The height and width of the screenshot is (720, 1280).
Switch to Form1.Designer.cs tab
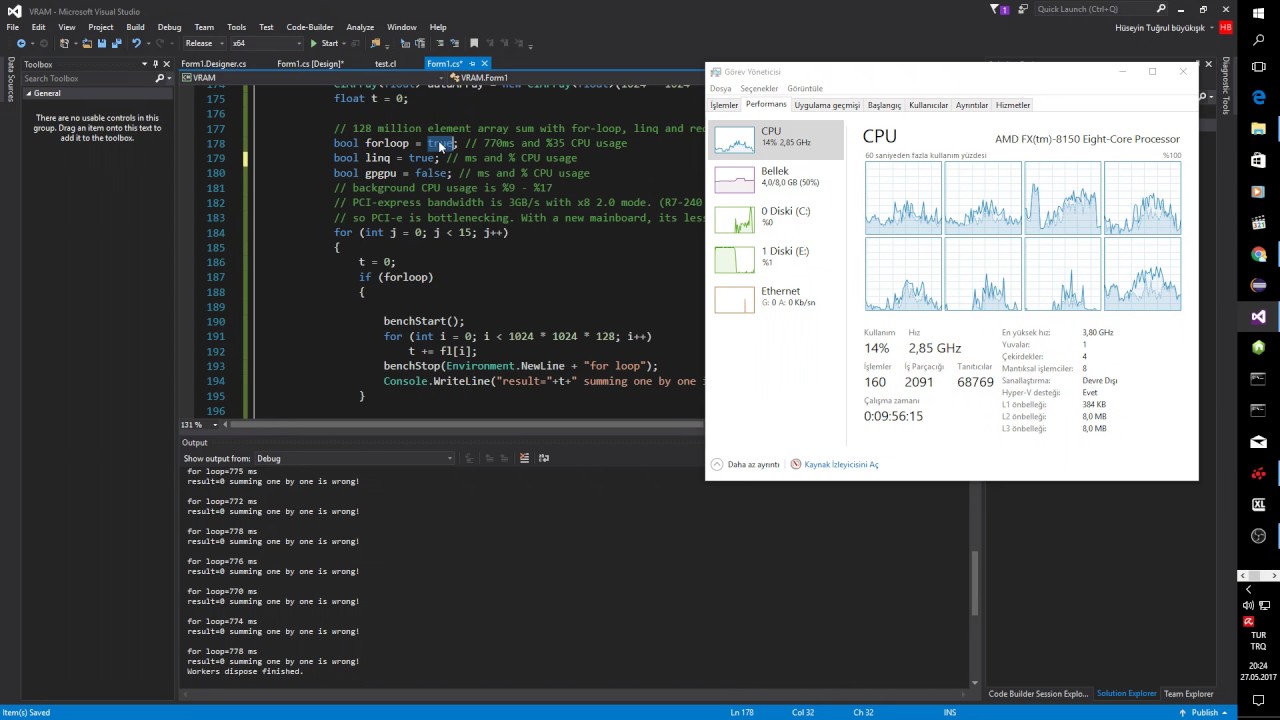pos(214,64)
